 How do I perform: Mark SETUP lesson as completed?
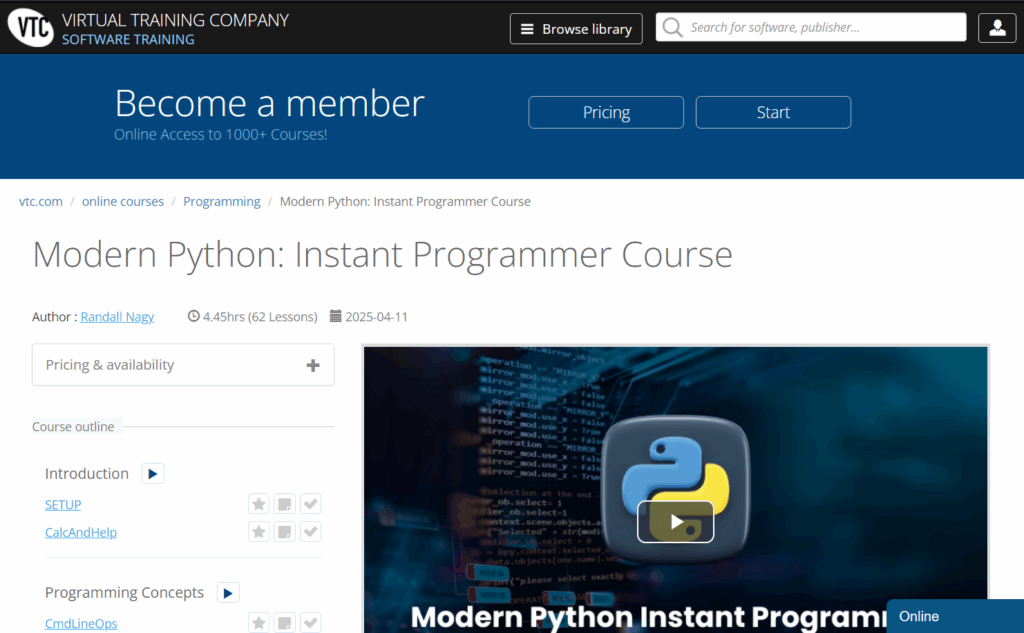311,504
